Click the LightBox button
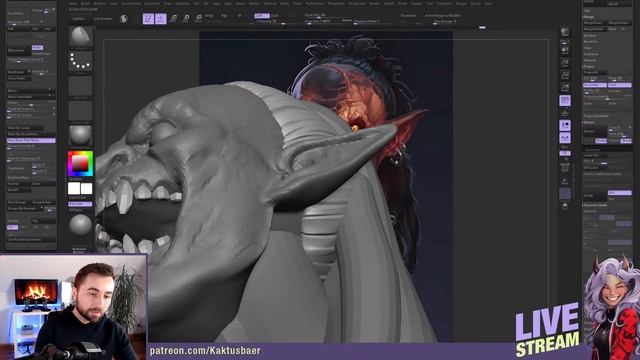This screenshot has width=640, height=360. [78, 19]
